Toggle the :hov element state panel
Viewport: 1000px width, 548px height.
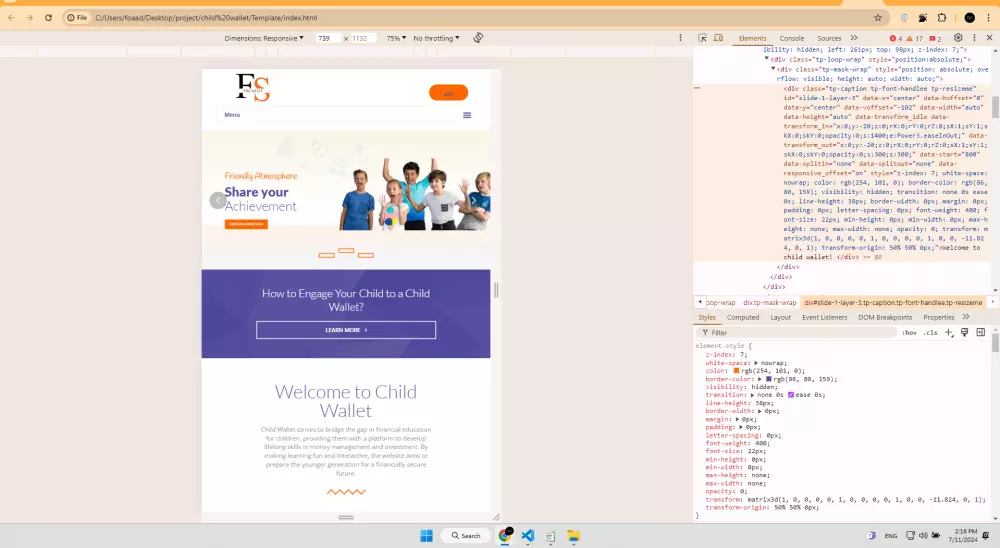coord(909,332)
